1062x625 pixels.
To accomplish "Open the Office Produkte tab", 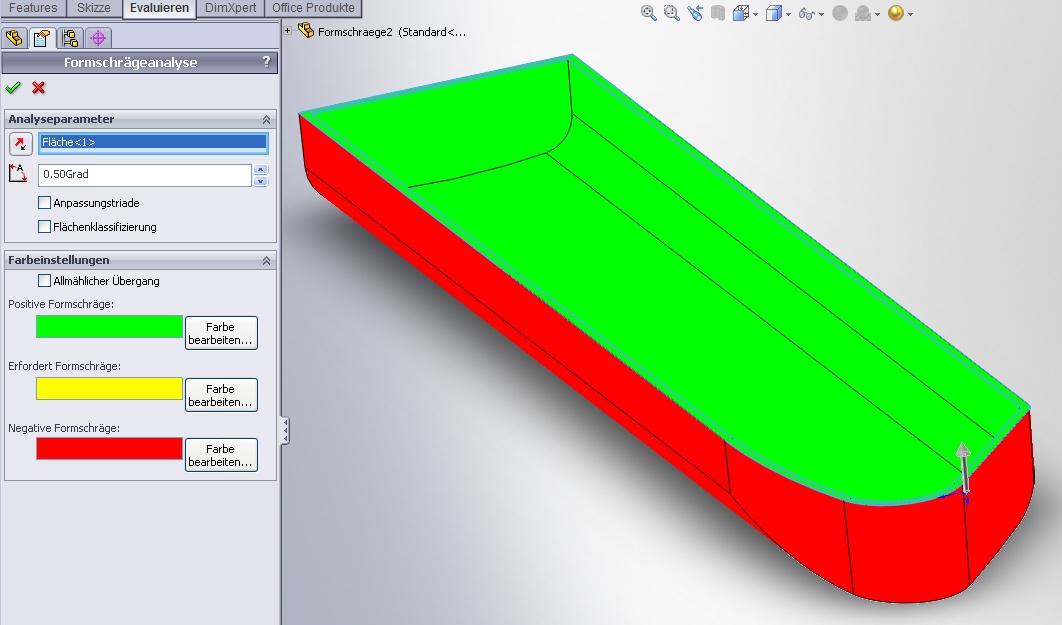I will (x=313, y=8).
